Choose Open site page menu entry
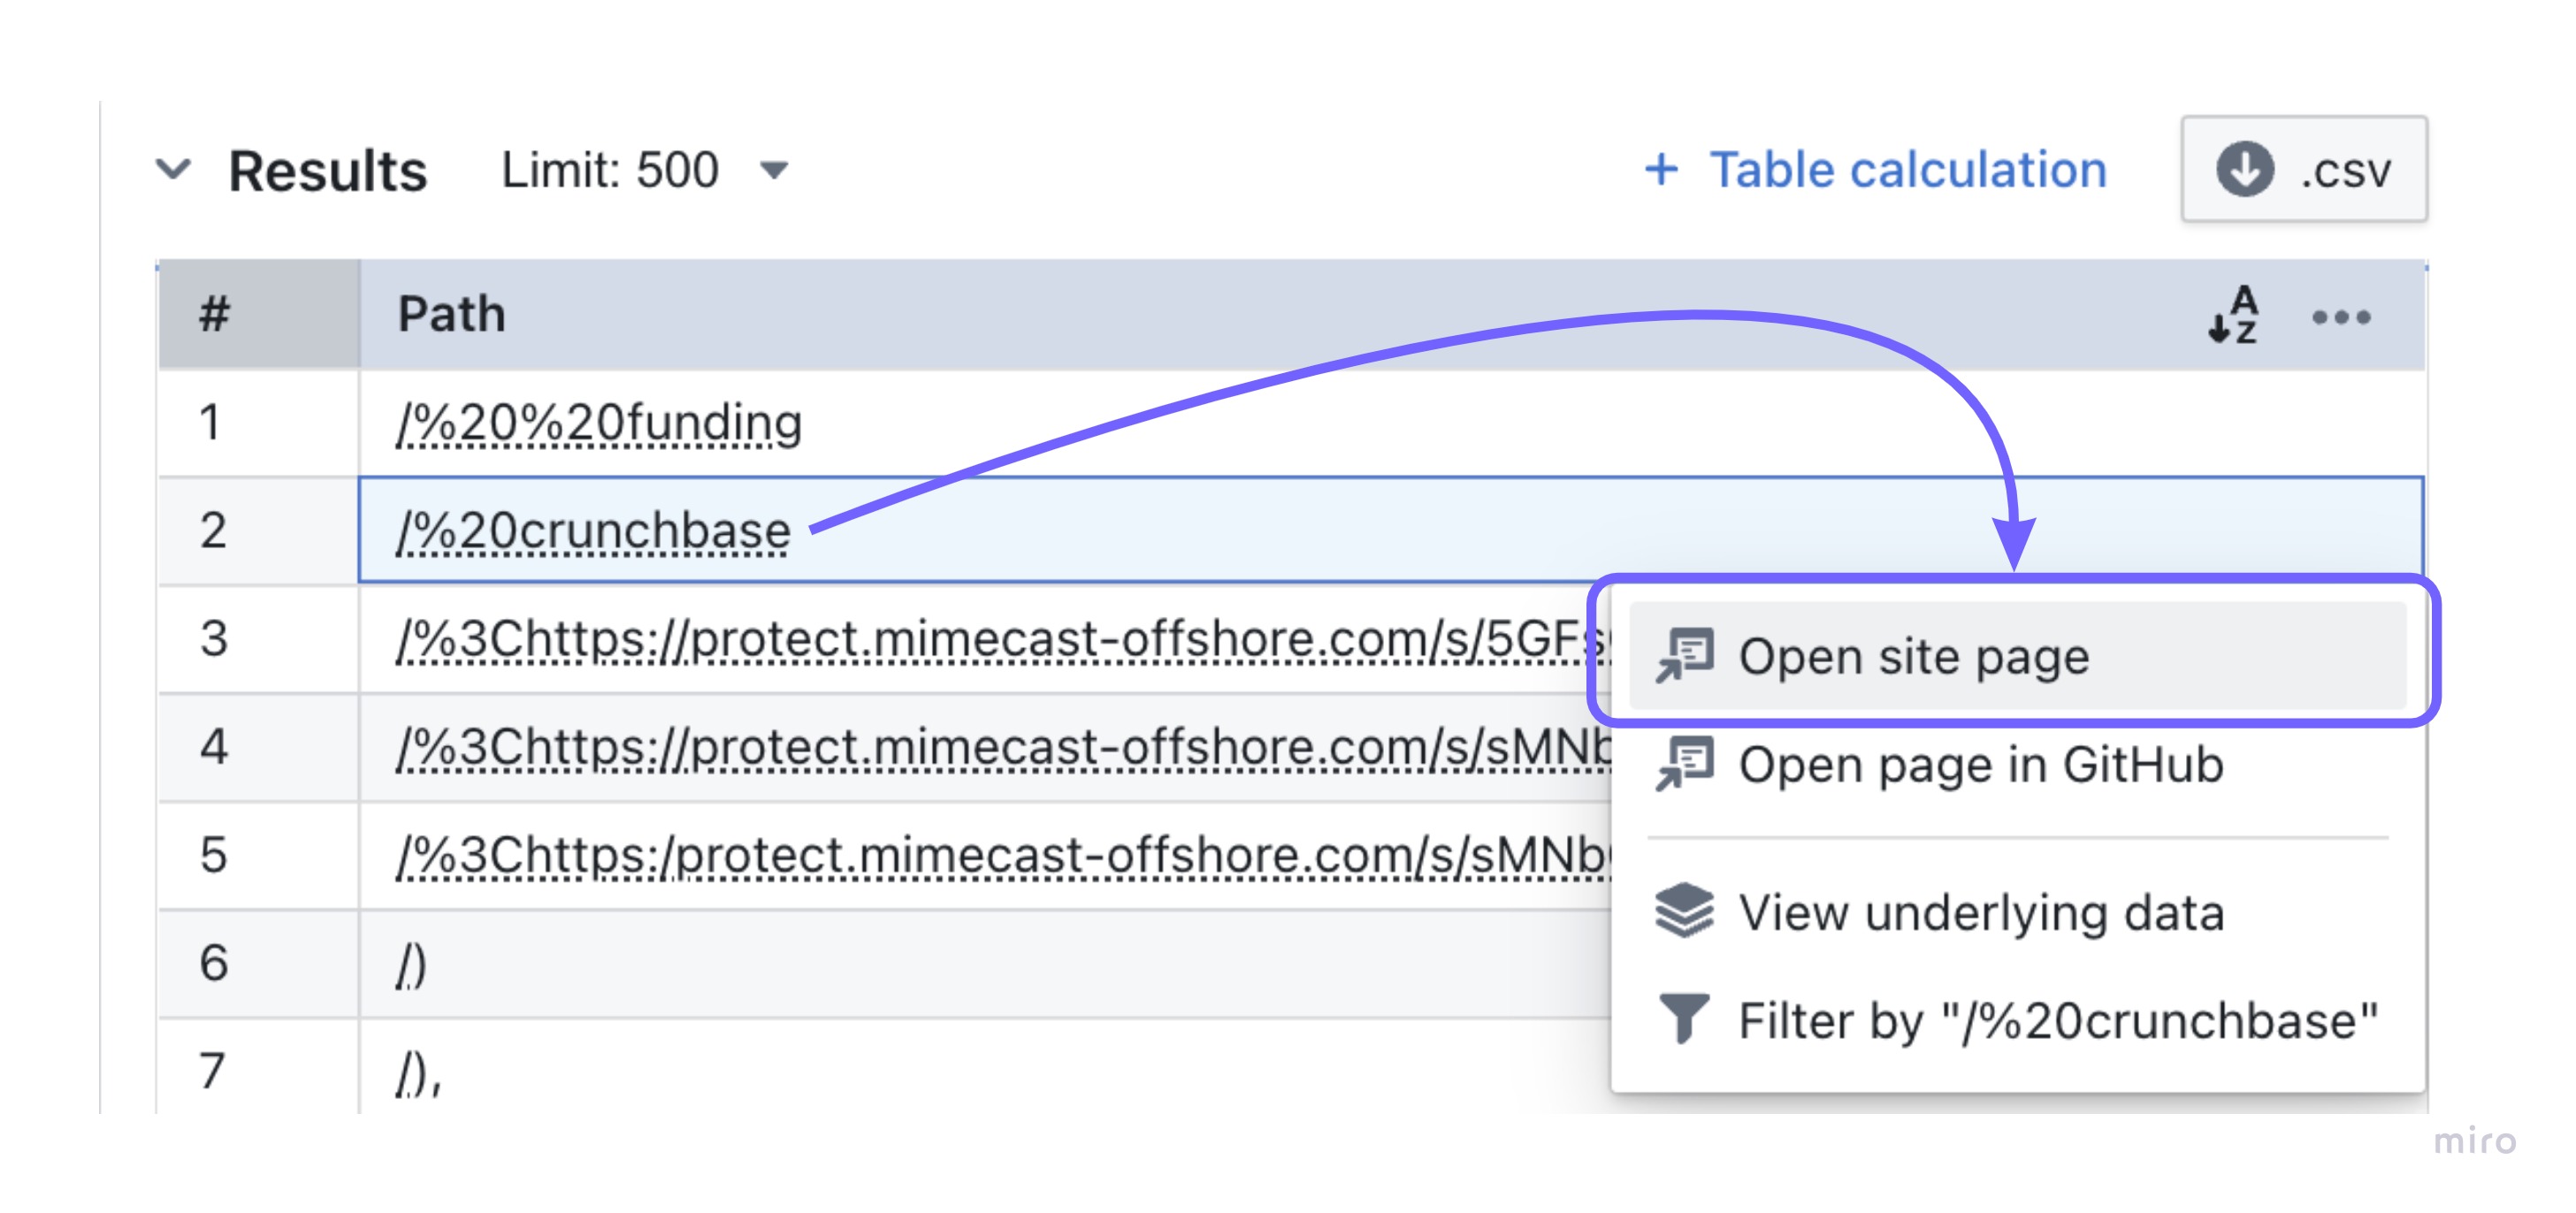Viewport: 2576px width, 1213px height. pos(2017,656)
